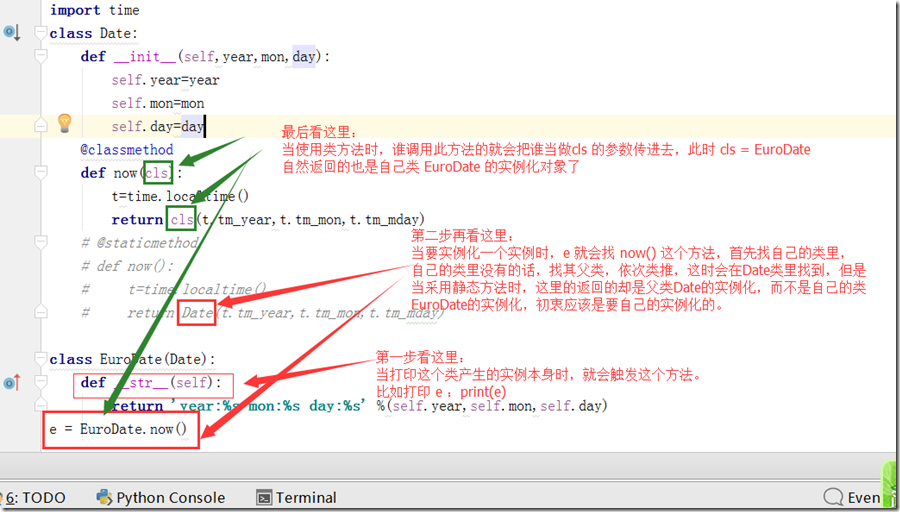This screenshot has height=512, width=900.
Task: Collapse the commented @staticmethod block fold marker
Action: [x=41, y=242]
